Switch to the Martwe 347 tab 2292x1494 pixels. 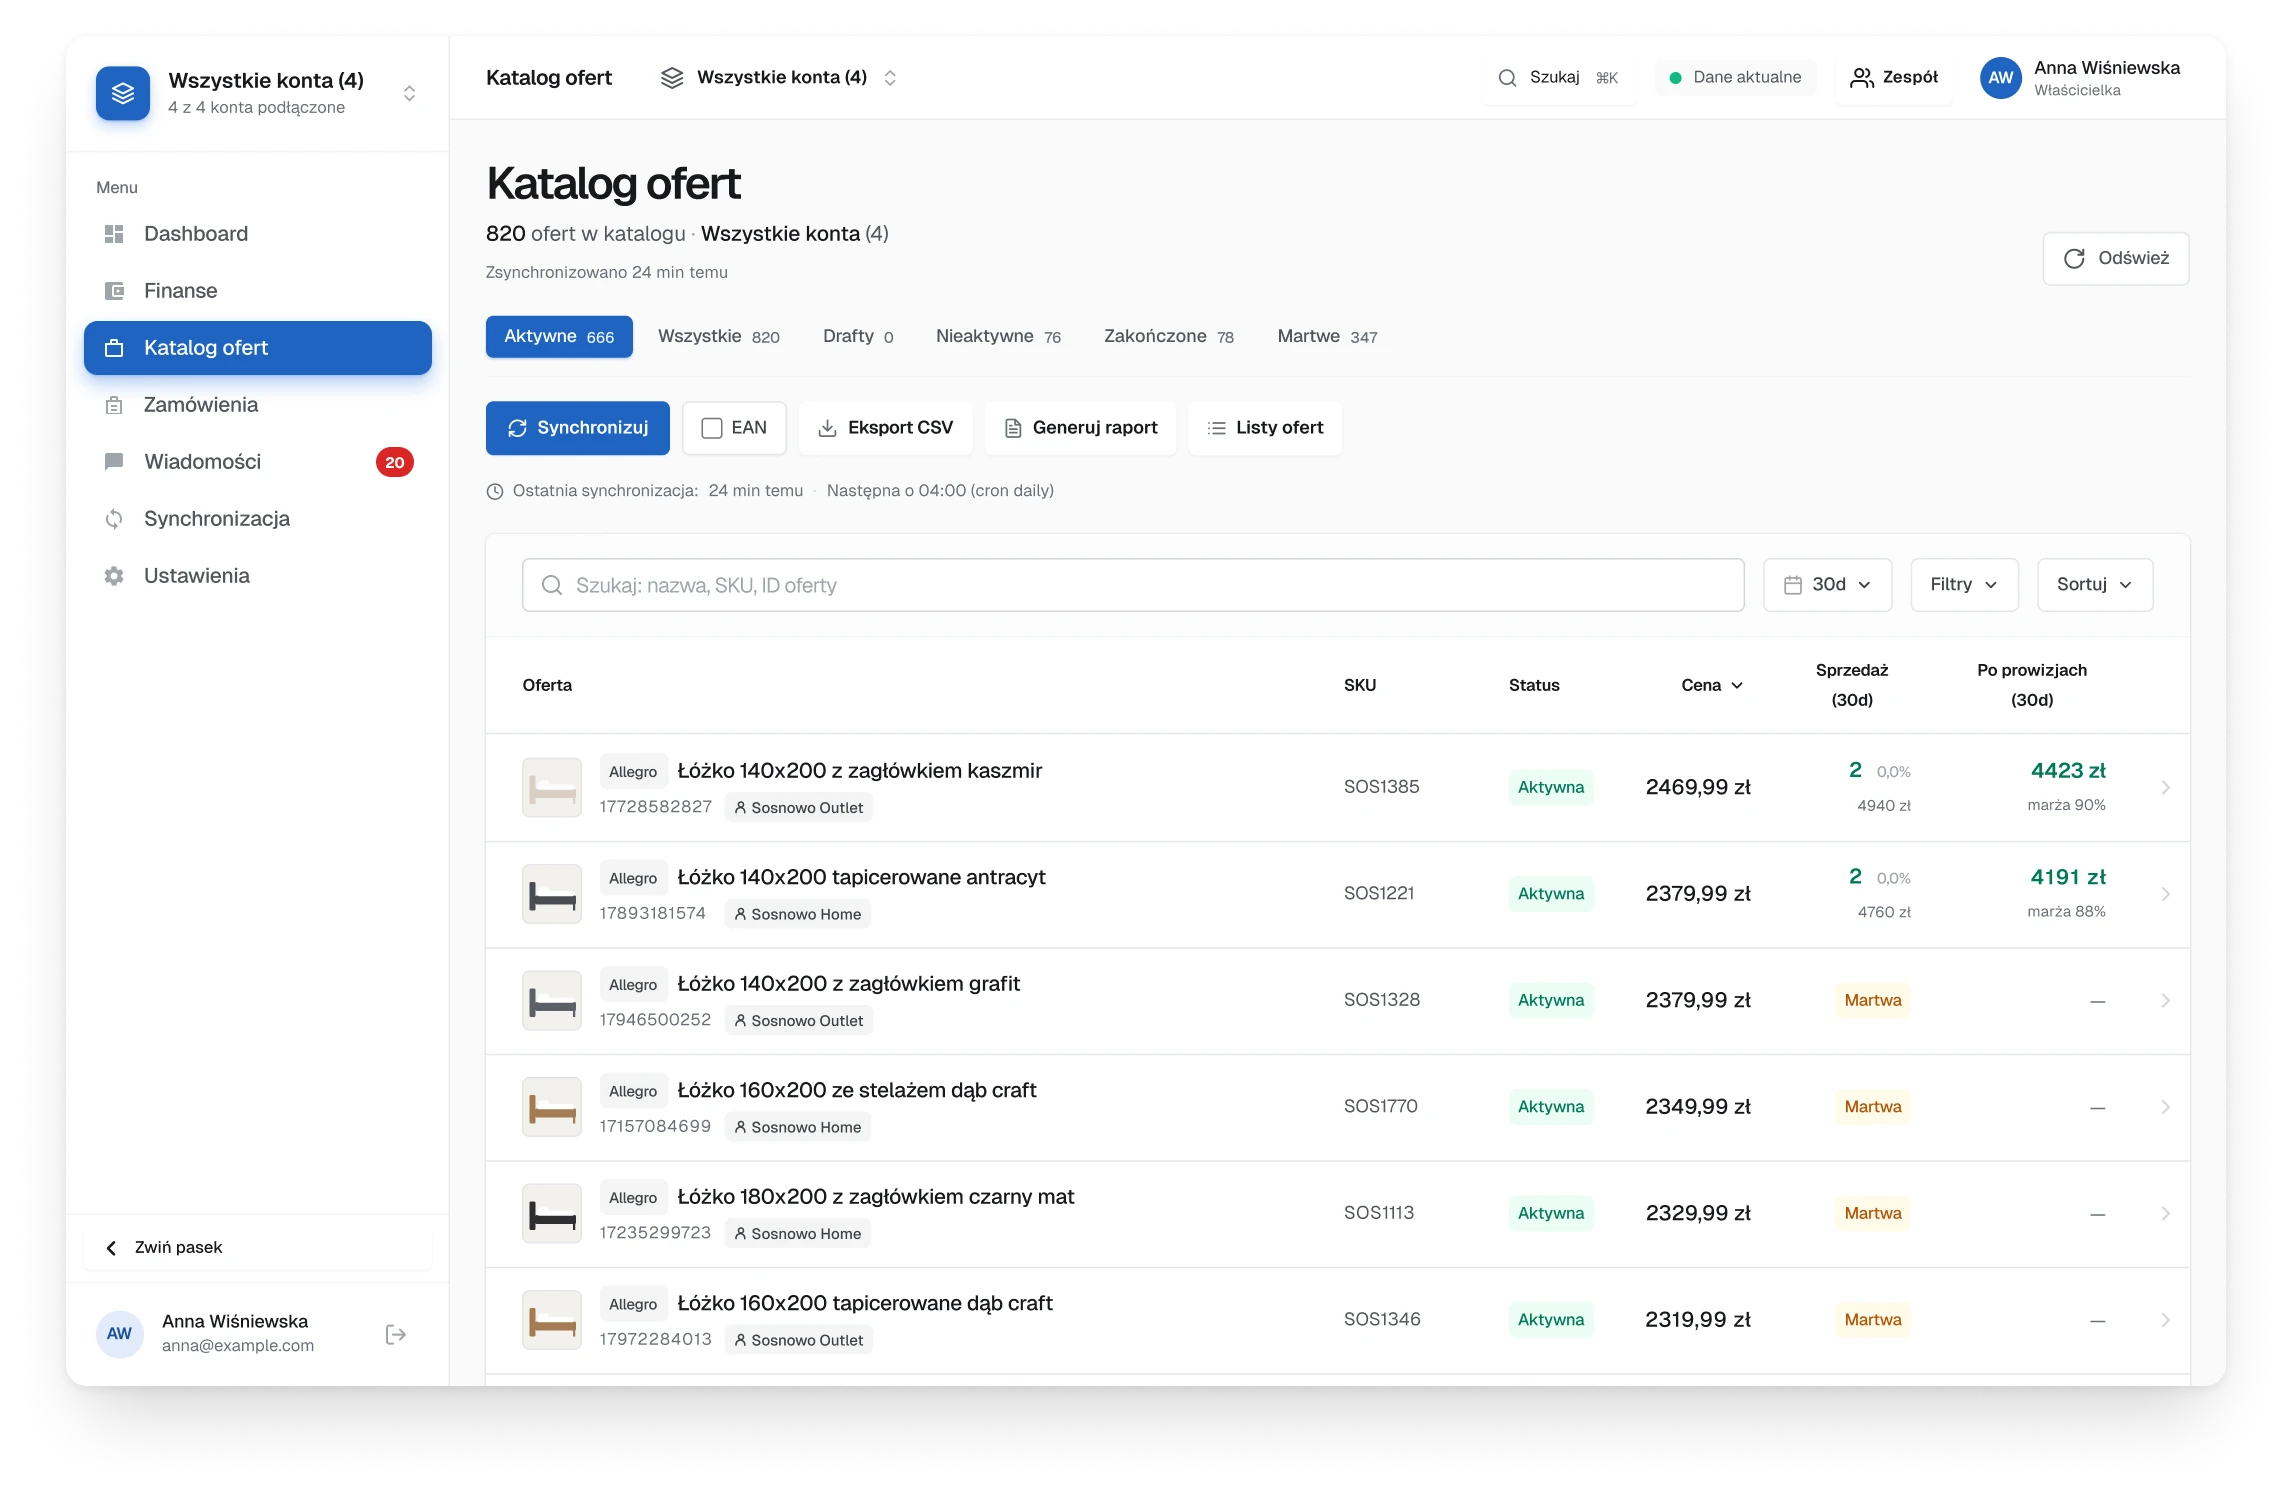pos(1327,337)
